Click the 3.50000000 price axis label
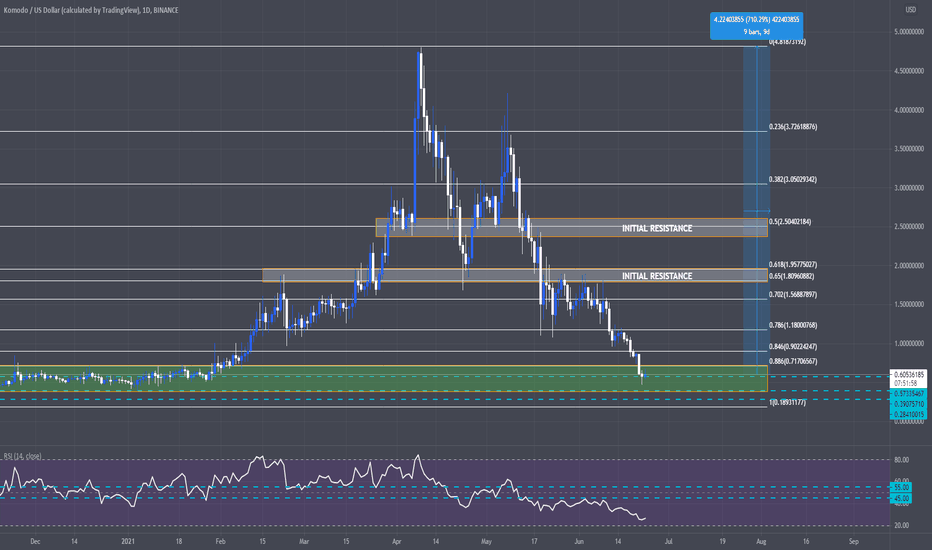932x550 pixels. tap(909, 149)
